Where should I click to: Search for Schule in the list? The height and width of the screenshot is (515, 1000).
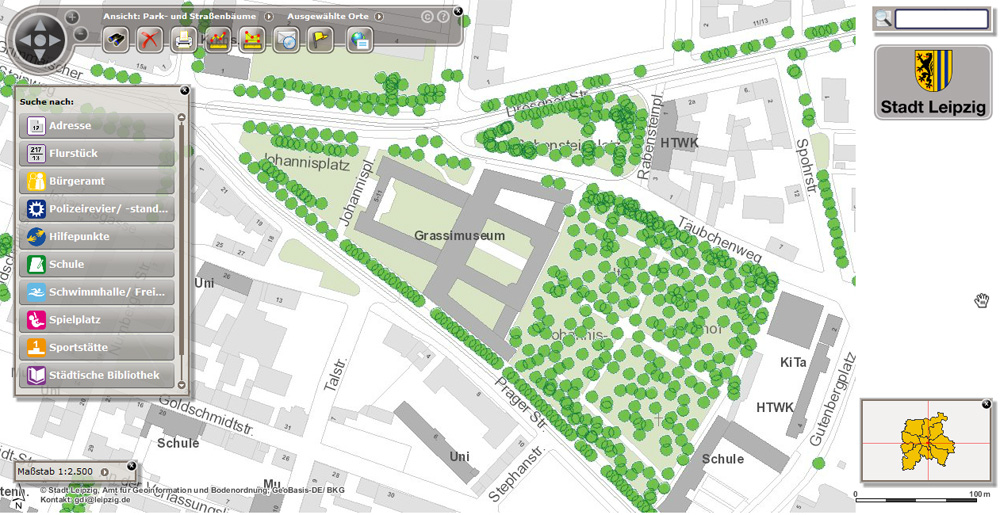click(x=97, y=264)
